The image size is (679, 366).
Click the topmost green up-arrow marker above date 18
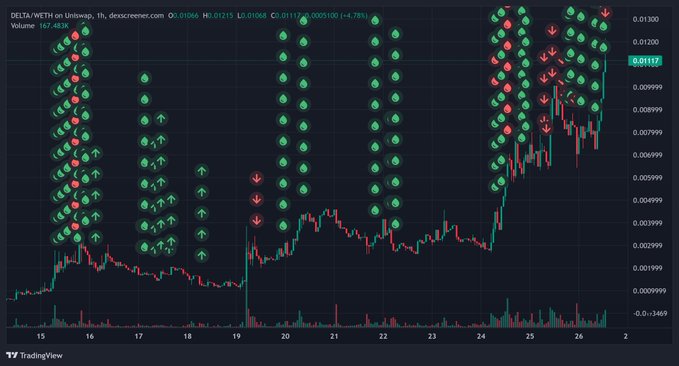(201, 171)
